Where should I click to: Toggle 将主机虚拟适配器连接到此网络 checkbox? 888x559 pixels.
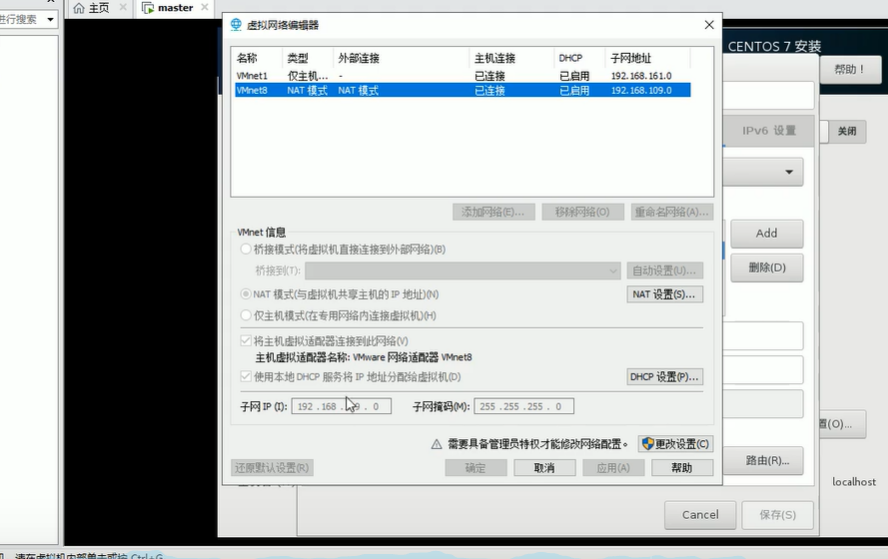246,340
